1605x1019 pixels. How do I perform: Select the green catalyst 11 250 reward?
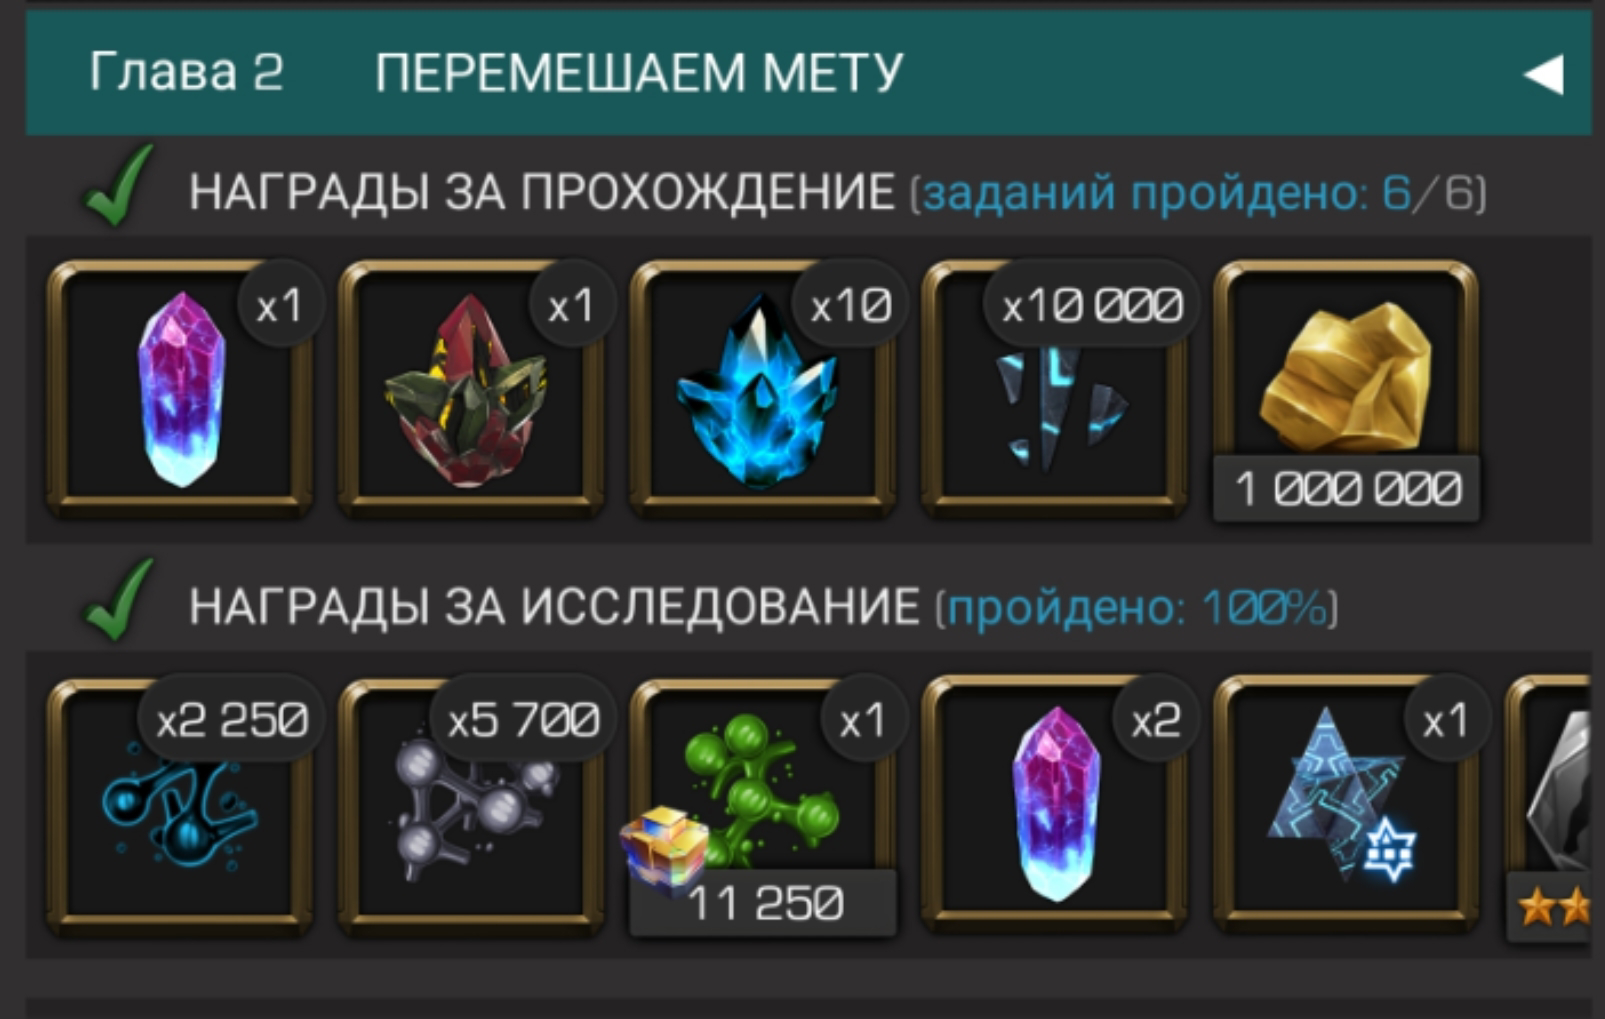(763, 806)
